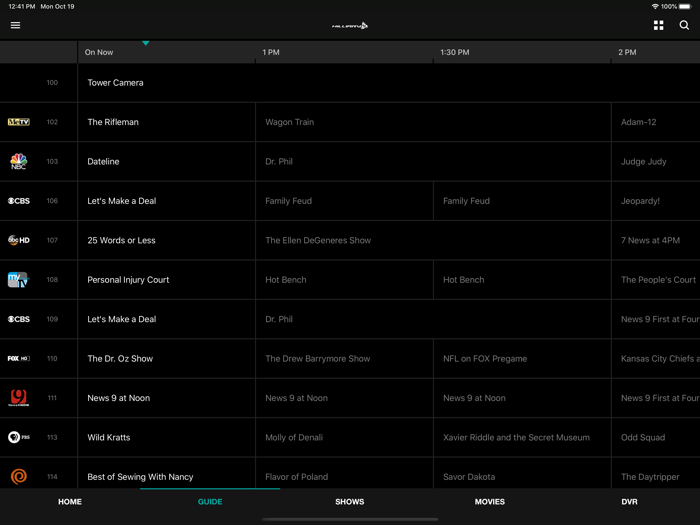700x525 pixels.
Task: Open the hamburger menu
Action: pos(15,25)
